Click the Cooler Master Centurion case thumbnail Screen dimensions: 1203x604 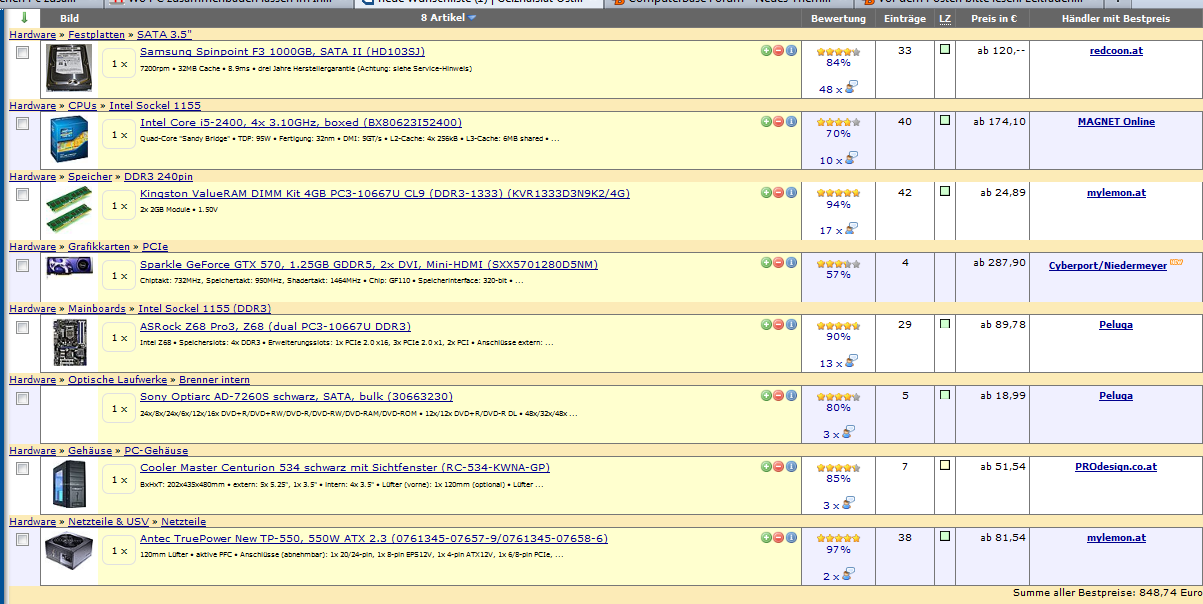[x=69, y=484]
